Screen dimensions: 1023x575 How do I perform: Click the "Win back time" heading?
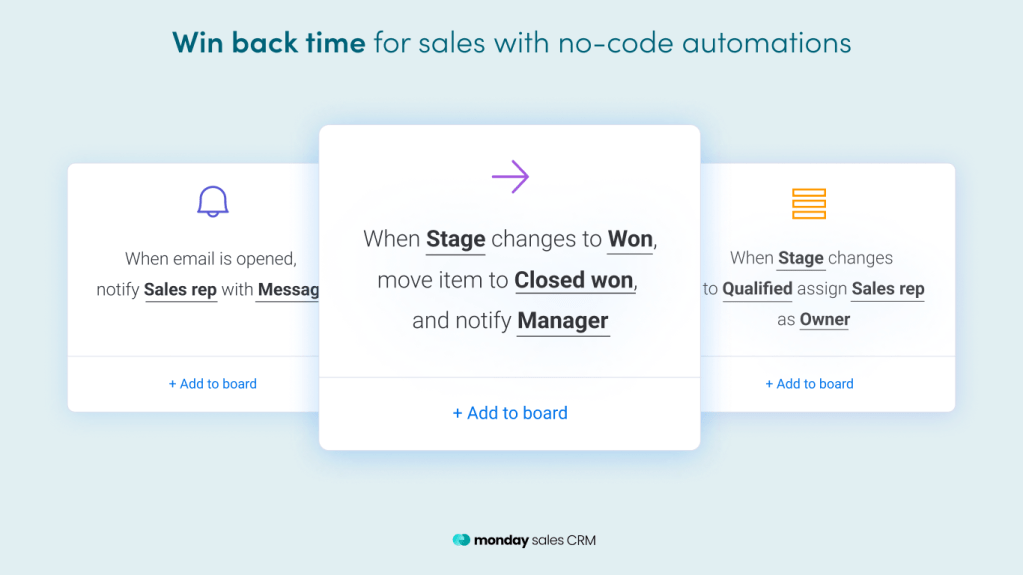[268, 42]
